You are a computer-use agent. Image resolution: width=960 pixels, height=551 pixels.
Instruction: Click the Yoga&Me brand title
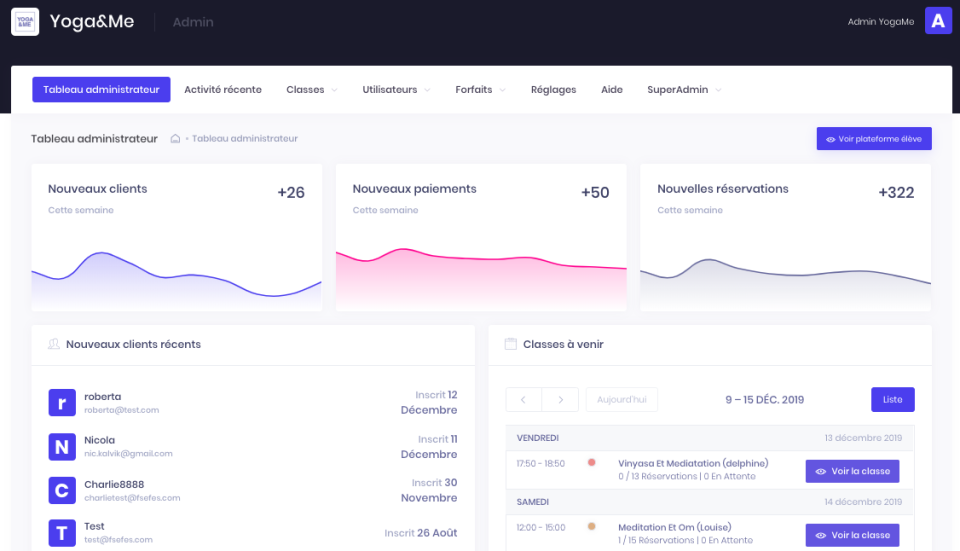pos(92,21)
